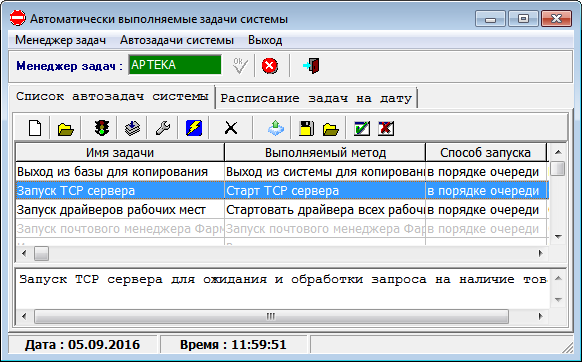Click the table's horizontal scroll left arrow

click(x=24, y=254)
